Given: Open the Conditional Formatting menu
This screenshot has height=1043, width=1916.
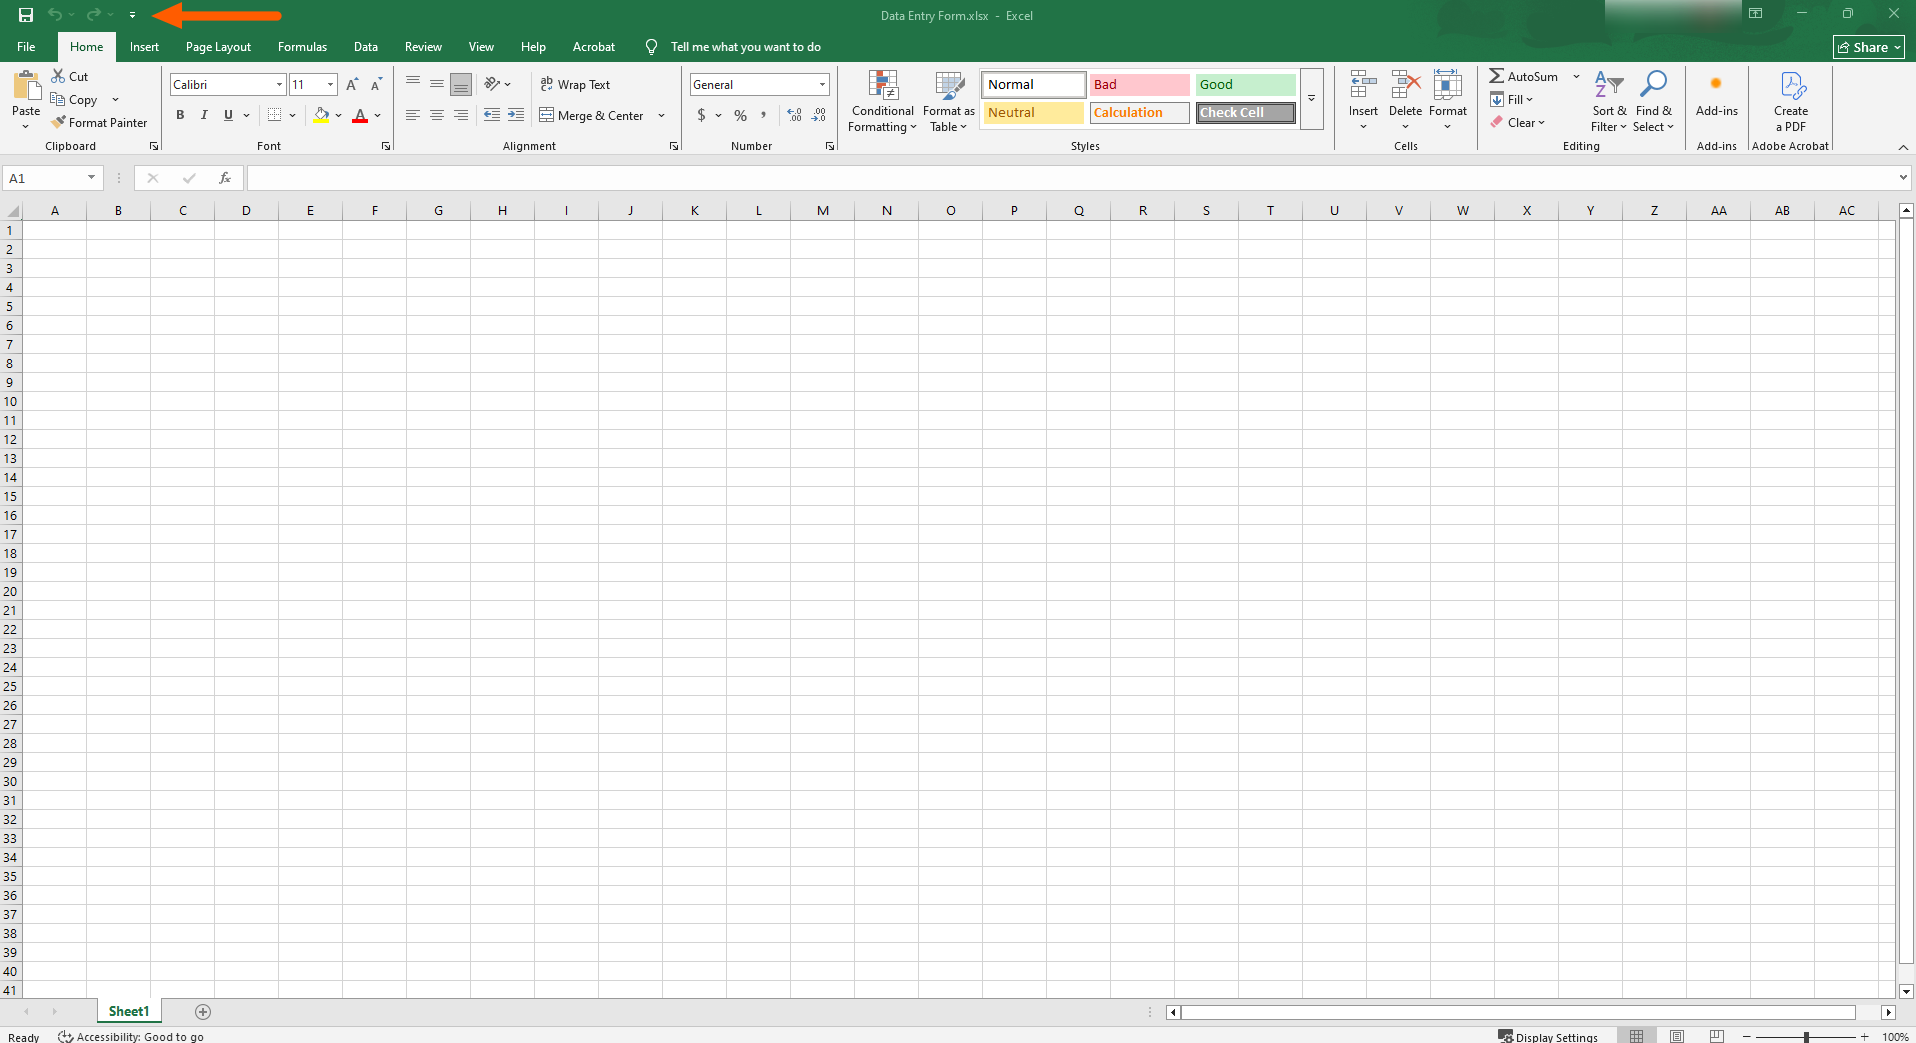Looking at the screenshot, I should pos(883,101).
